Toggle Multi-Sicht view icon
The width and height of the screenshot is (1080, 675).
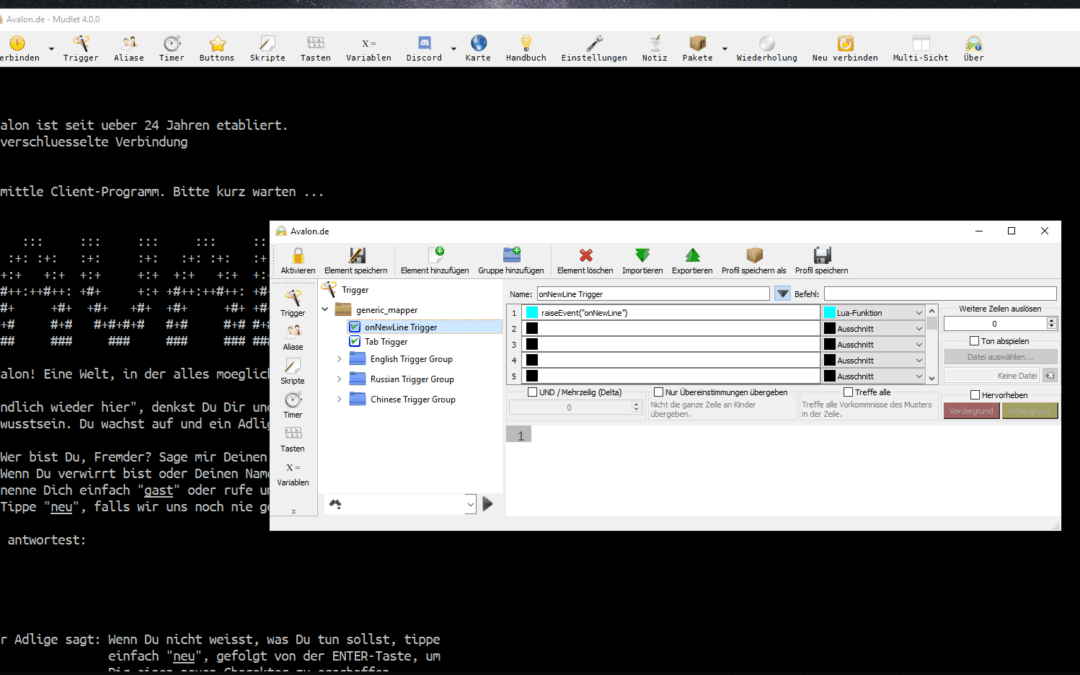click(920, 49)
